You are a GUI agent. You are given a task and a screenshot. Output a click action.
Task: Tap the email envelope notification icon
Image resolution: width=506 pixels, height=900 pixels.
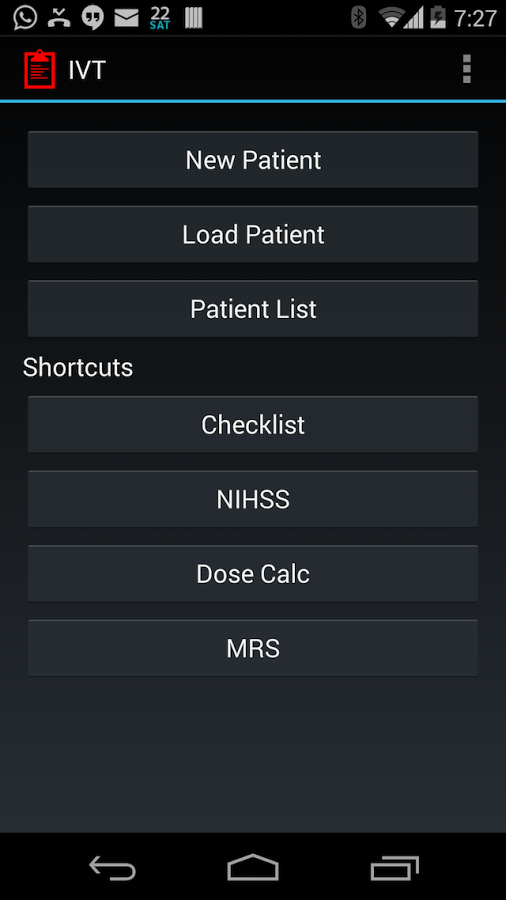pos(126,18)
